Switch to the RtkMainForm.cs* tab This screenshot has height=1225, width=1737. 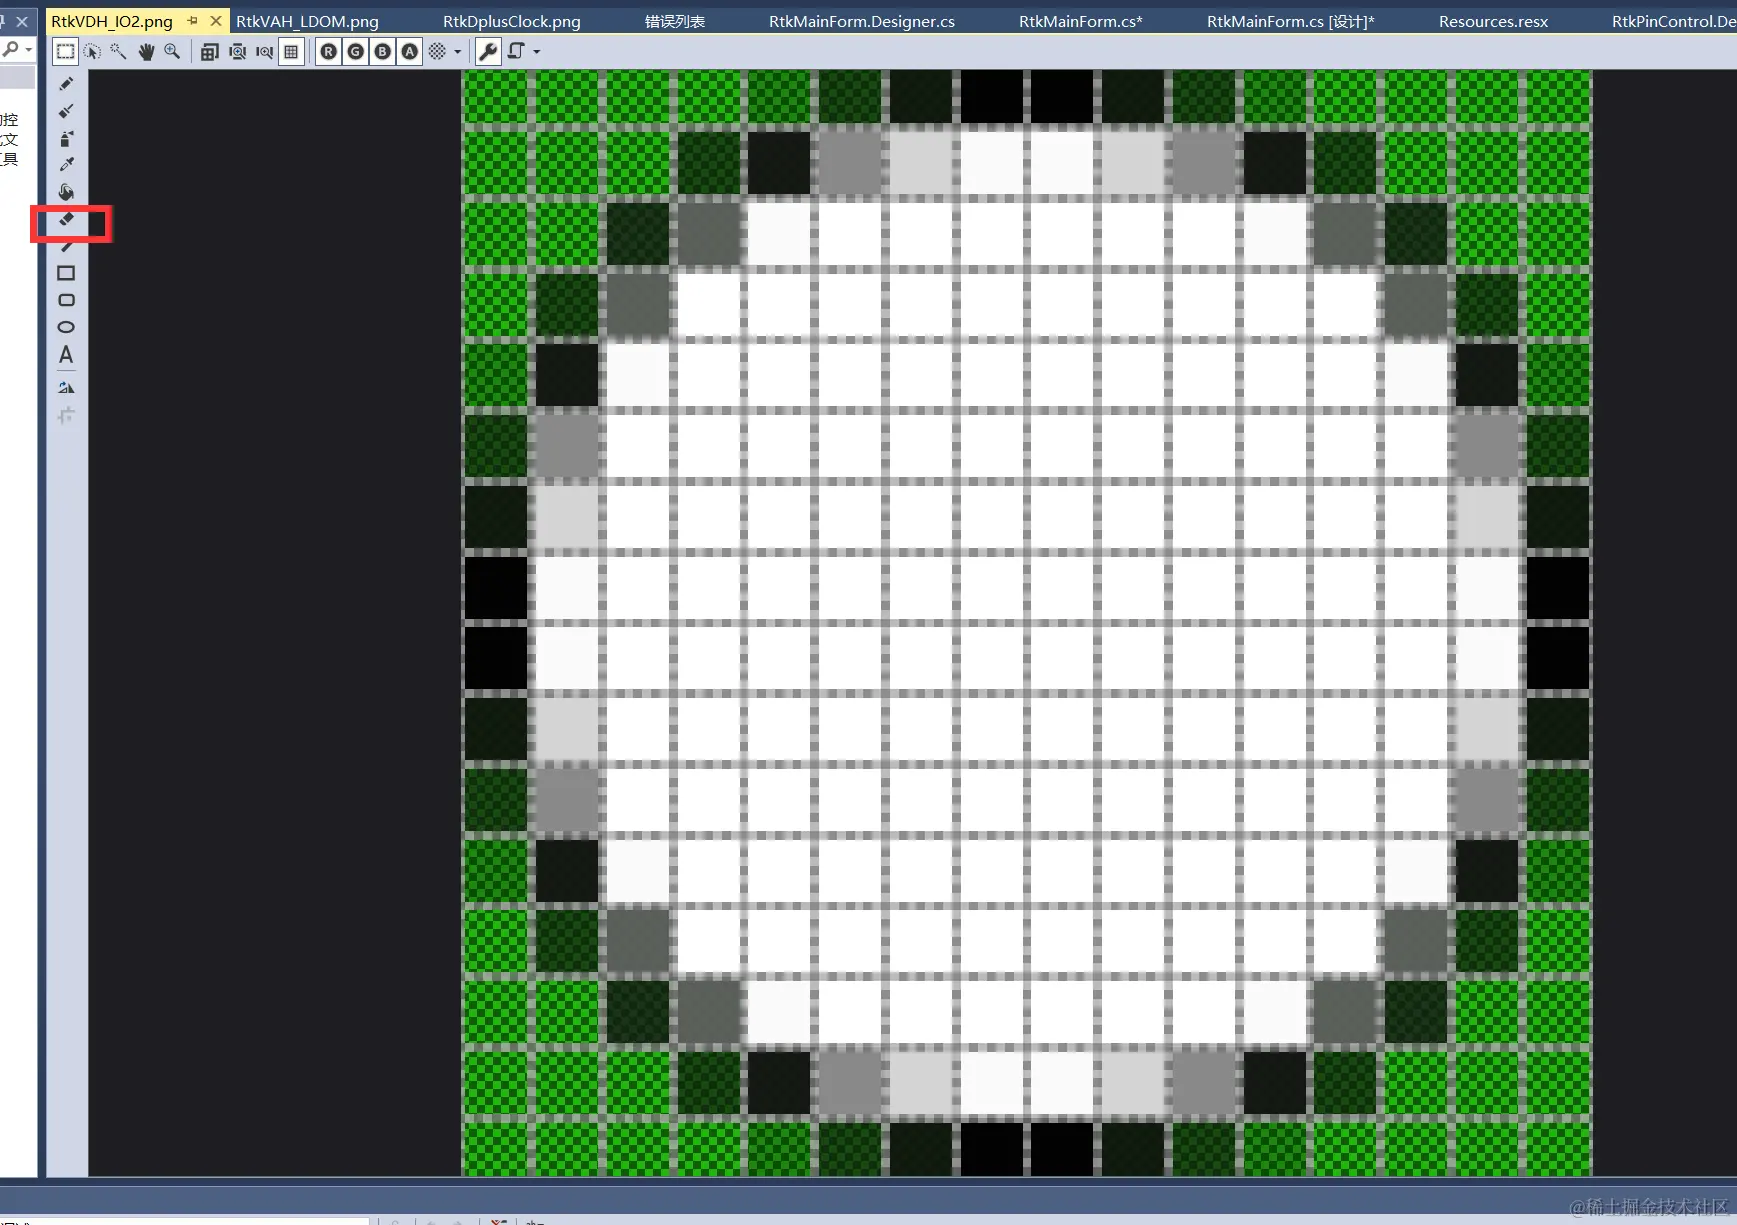click(1081, 21)
